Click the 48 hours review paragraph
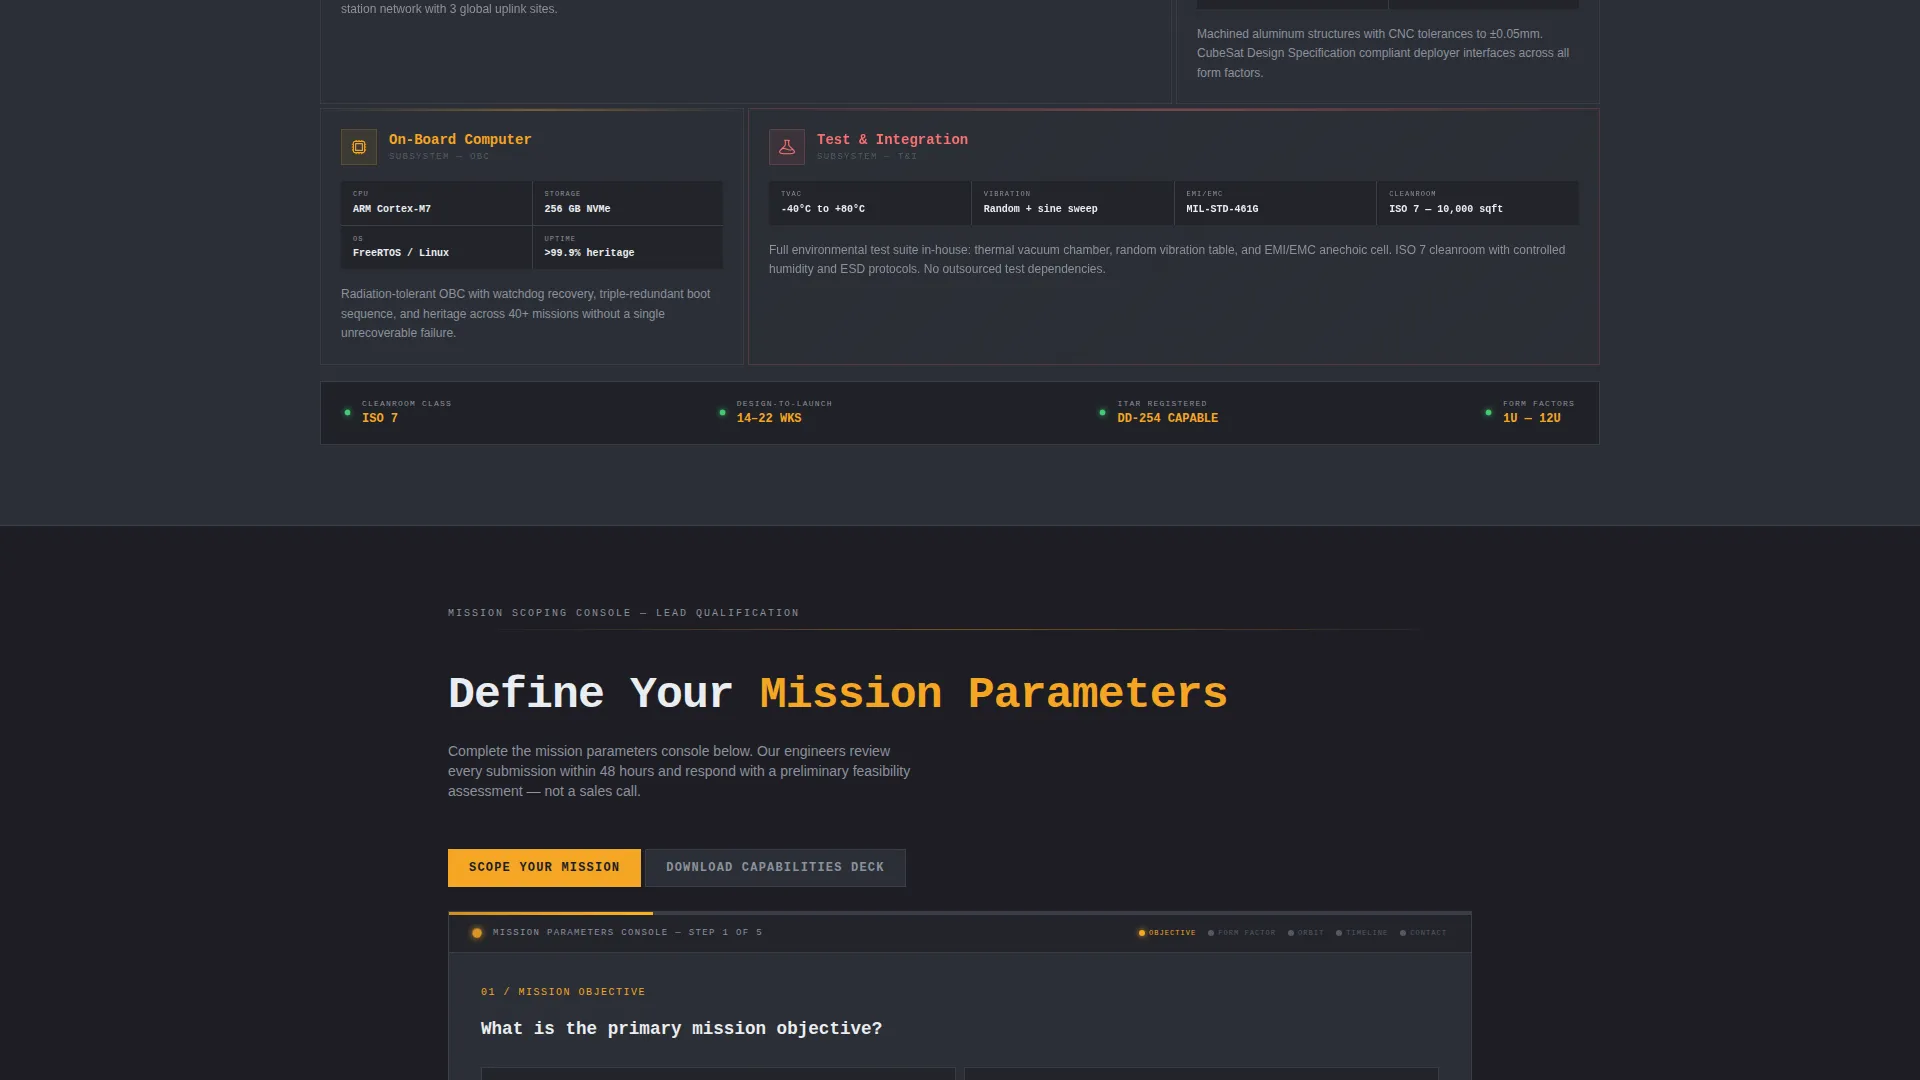 (679, 771)
